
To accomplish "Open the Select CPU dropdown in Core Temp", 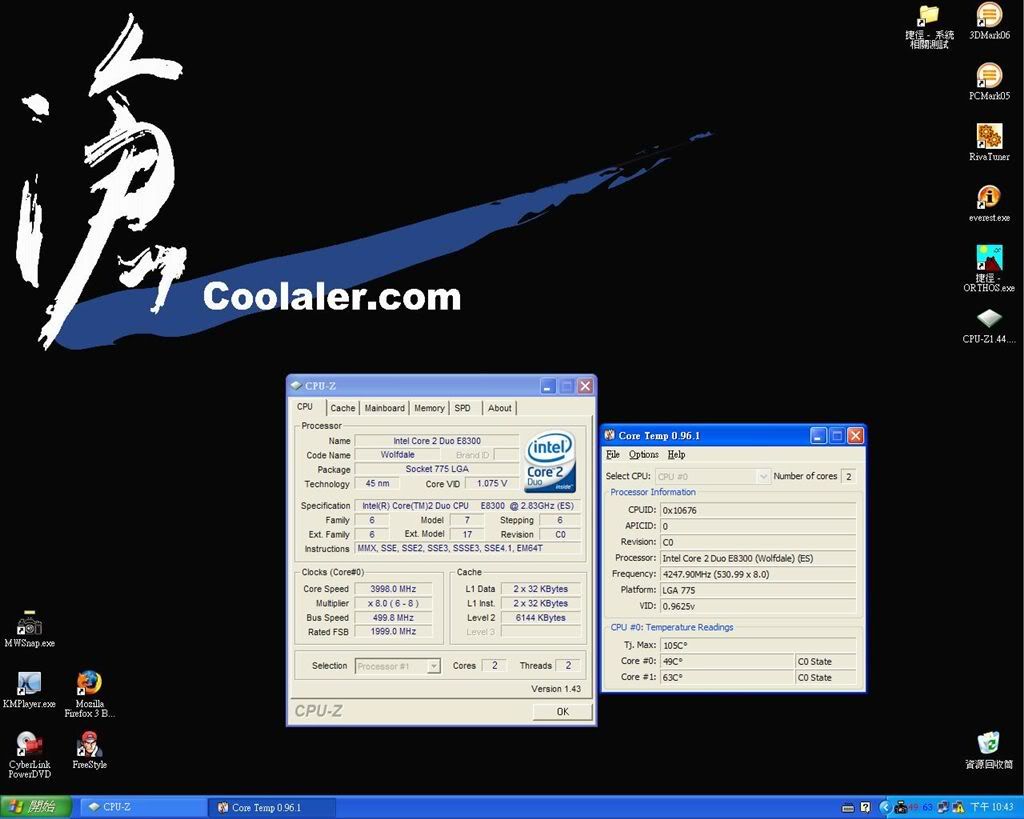I will pos(712,477).
